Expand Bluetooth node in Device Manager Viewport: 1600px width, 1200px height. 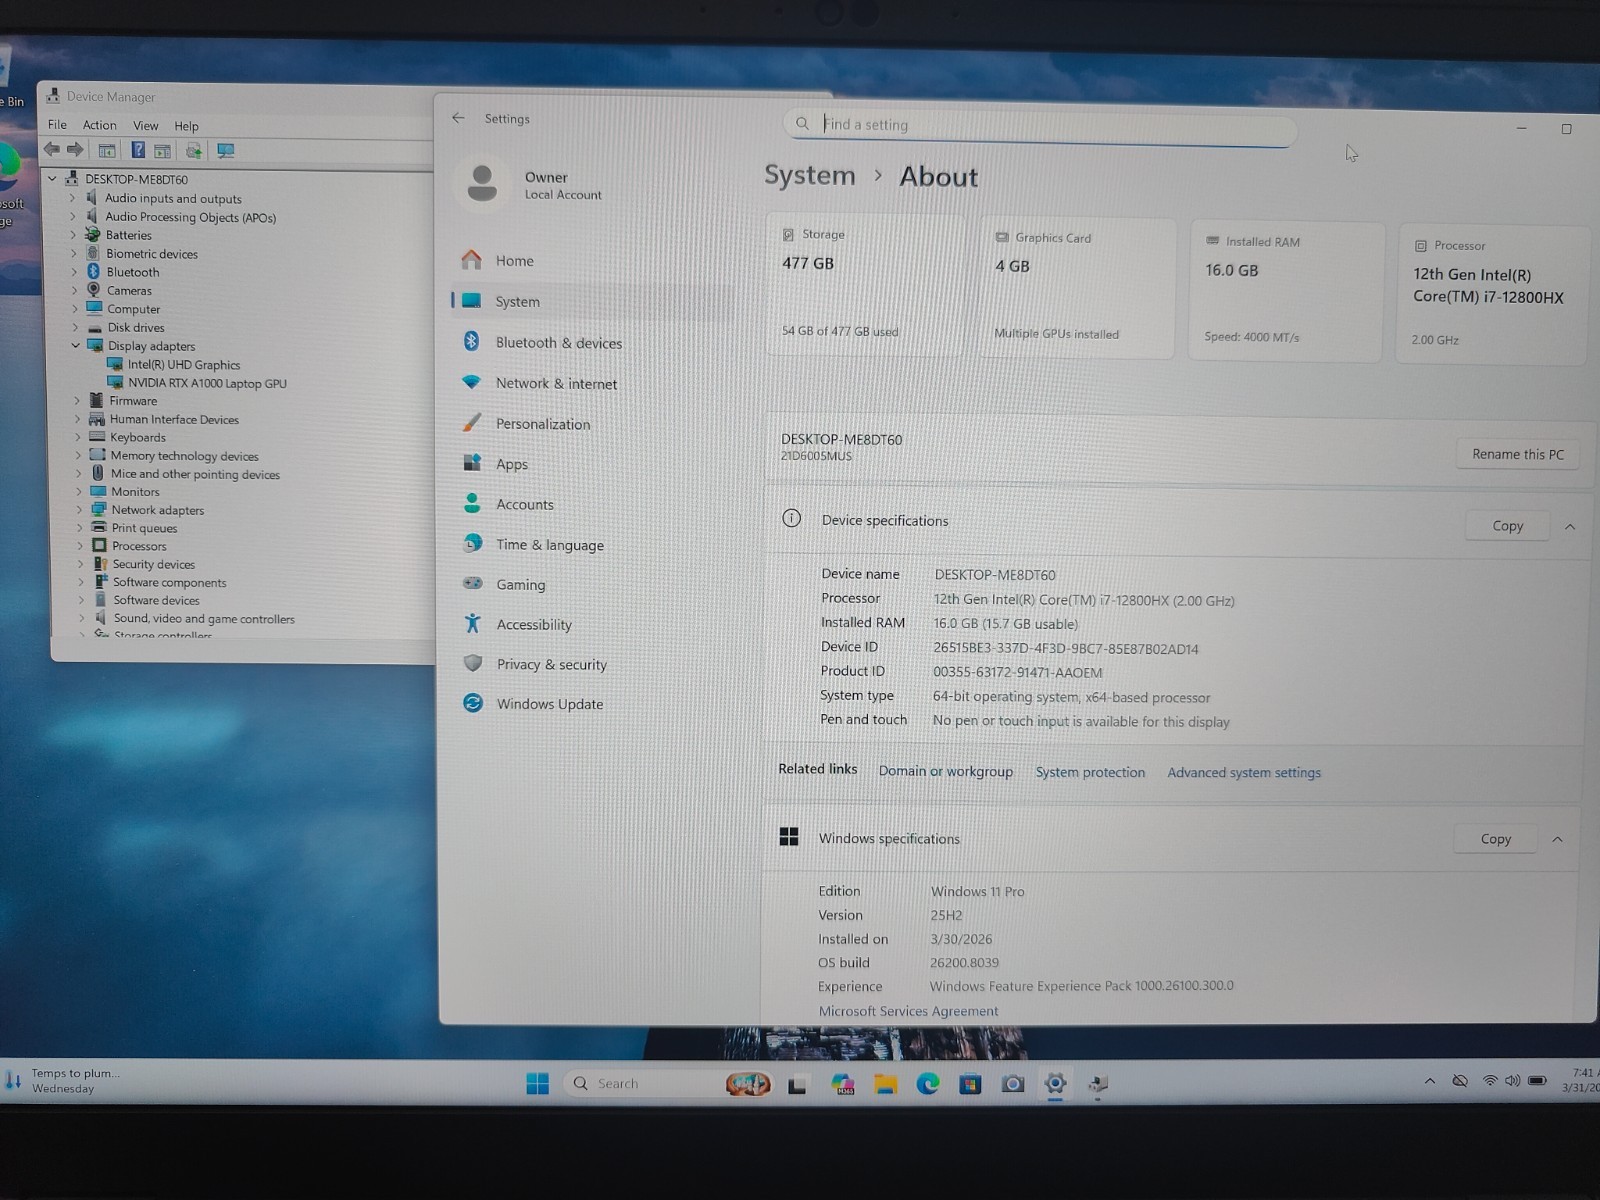click(x=73, y=272)
